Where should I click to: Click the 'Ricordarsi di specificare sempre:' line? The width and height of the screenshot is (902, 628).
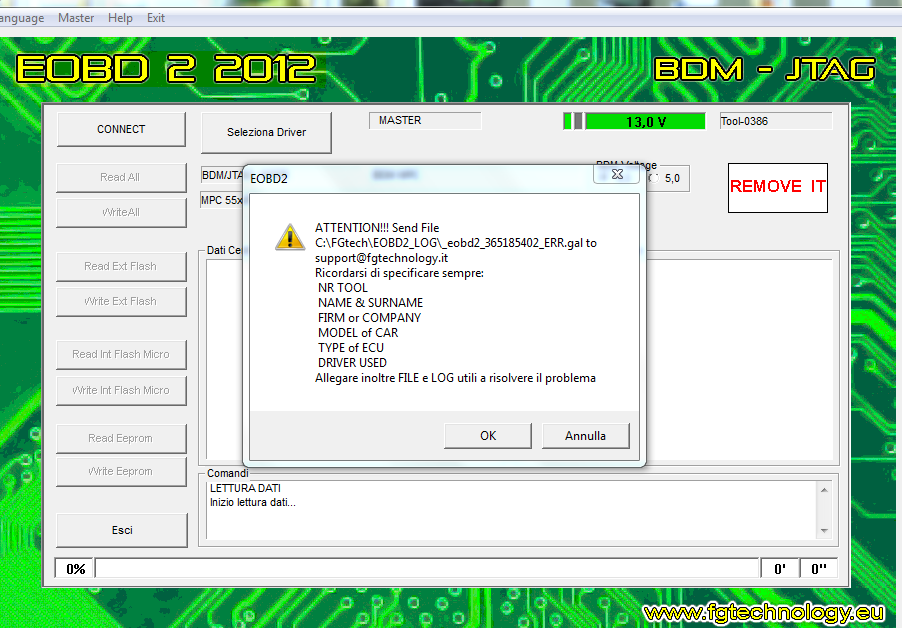[399, 273]
